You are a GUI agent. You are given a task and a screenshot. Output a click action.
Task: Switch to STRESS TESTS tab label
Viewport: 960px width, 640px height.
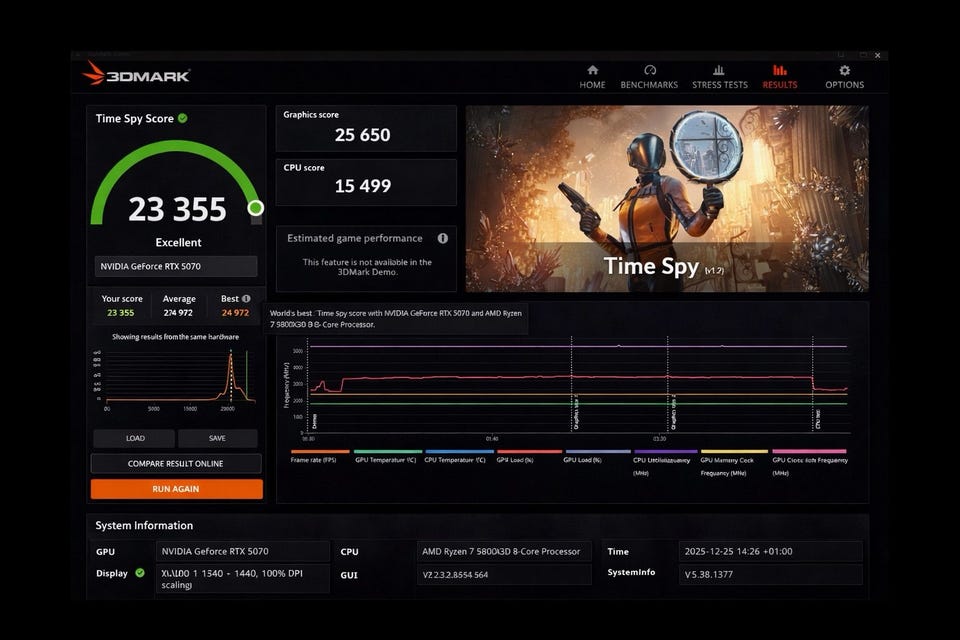pyautogui.click(x=720, y=85)
